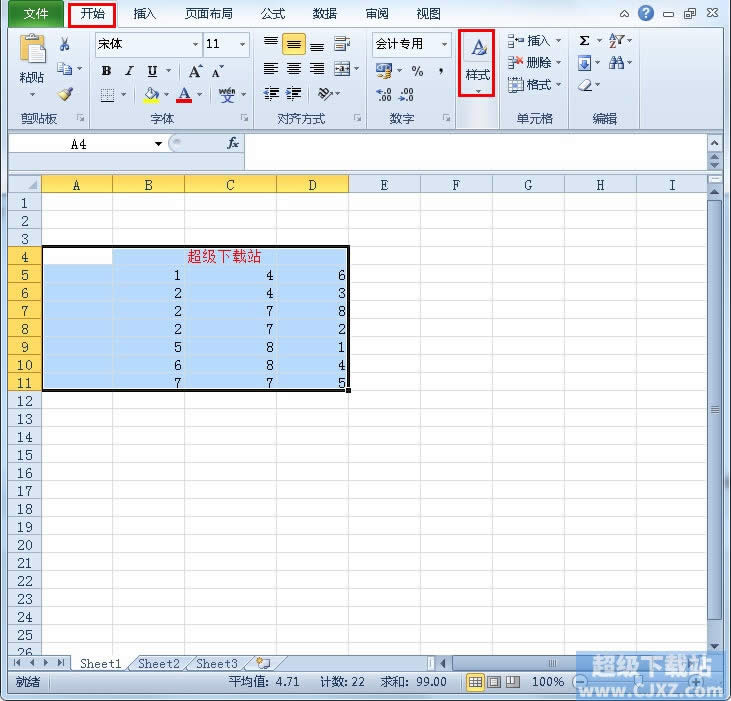
Task: Switch to Page Layout view button
Action: (x=494, y=682)
